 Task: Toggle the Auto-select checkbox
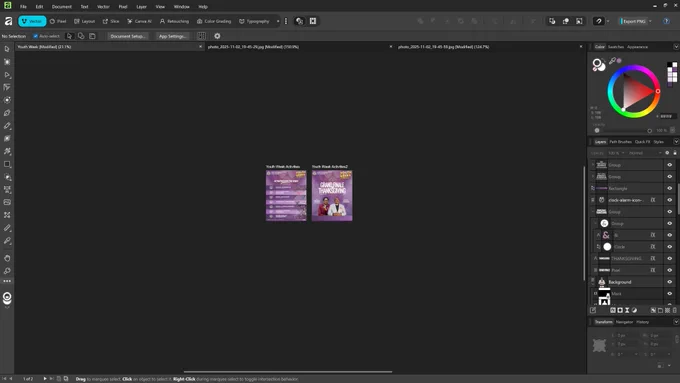36,36
